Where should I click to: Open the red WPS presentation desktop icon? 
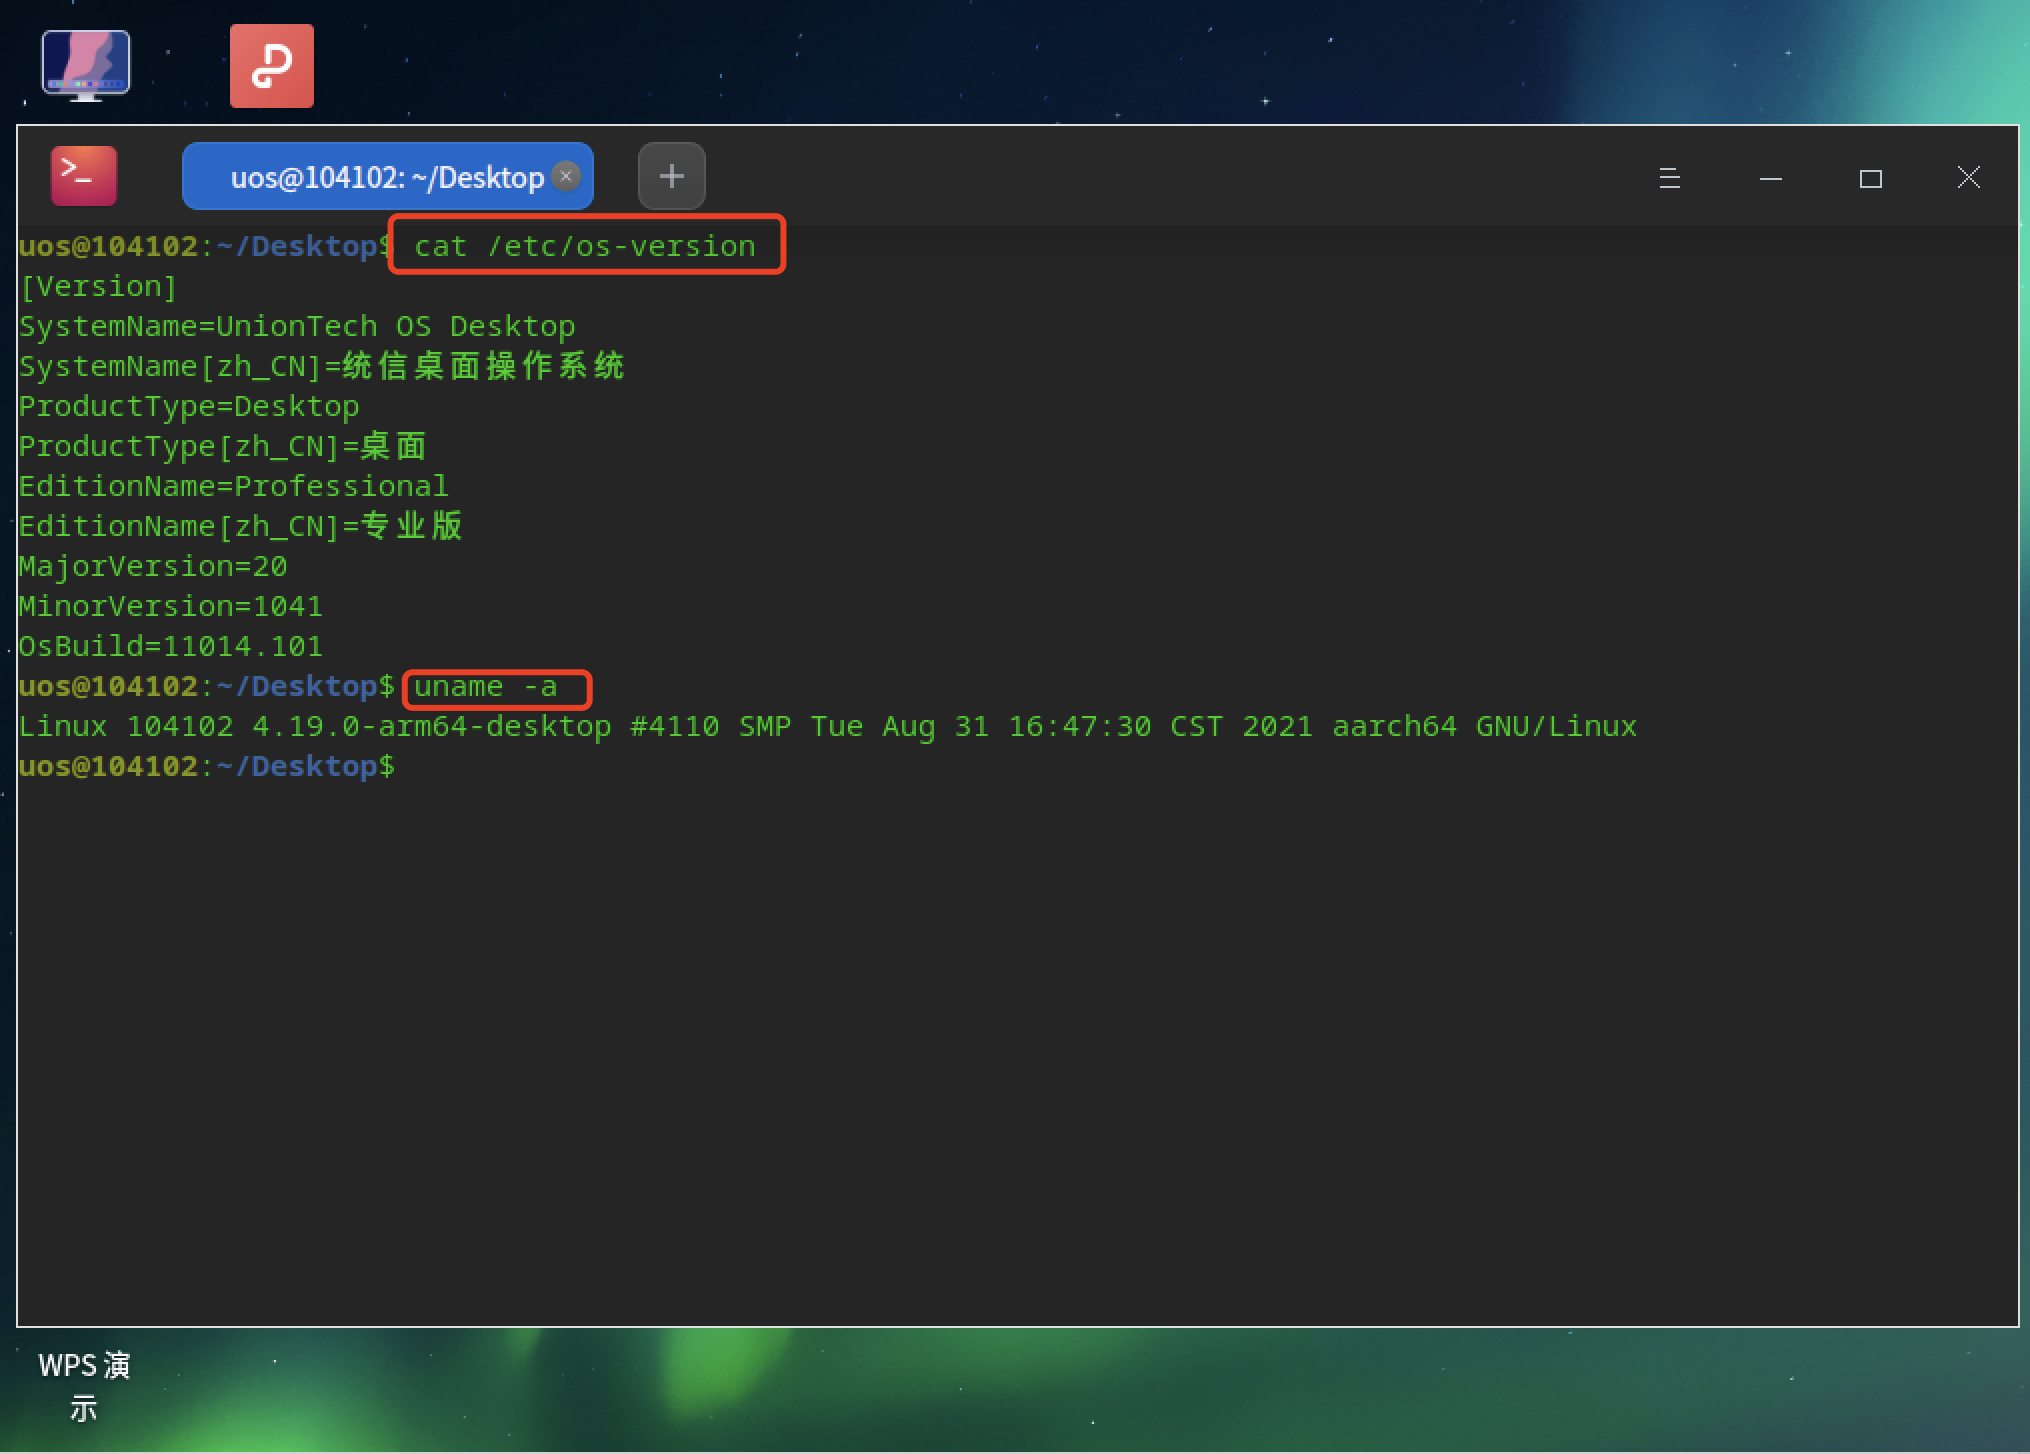point(272,66)
